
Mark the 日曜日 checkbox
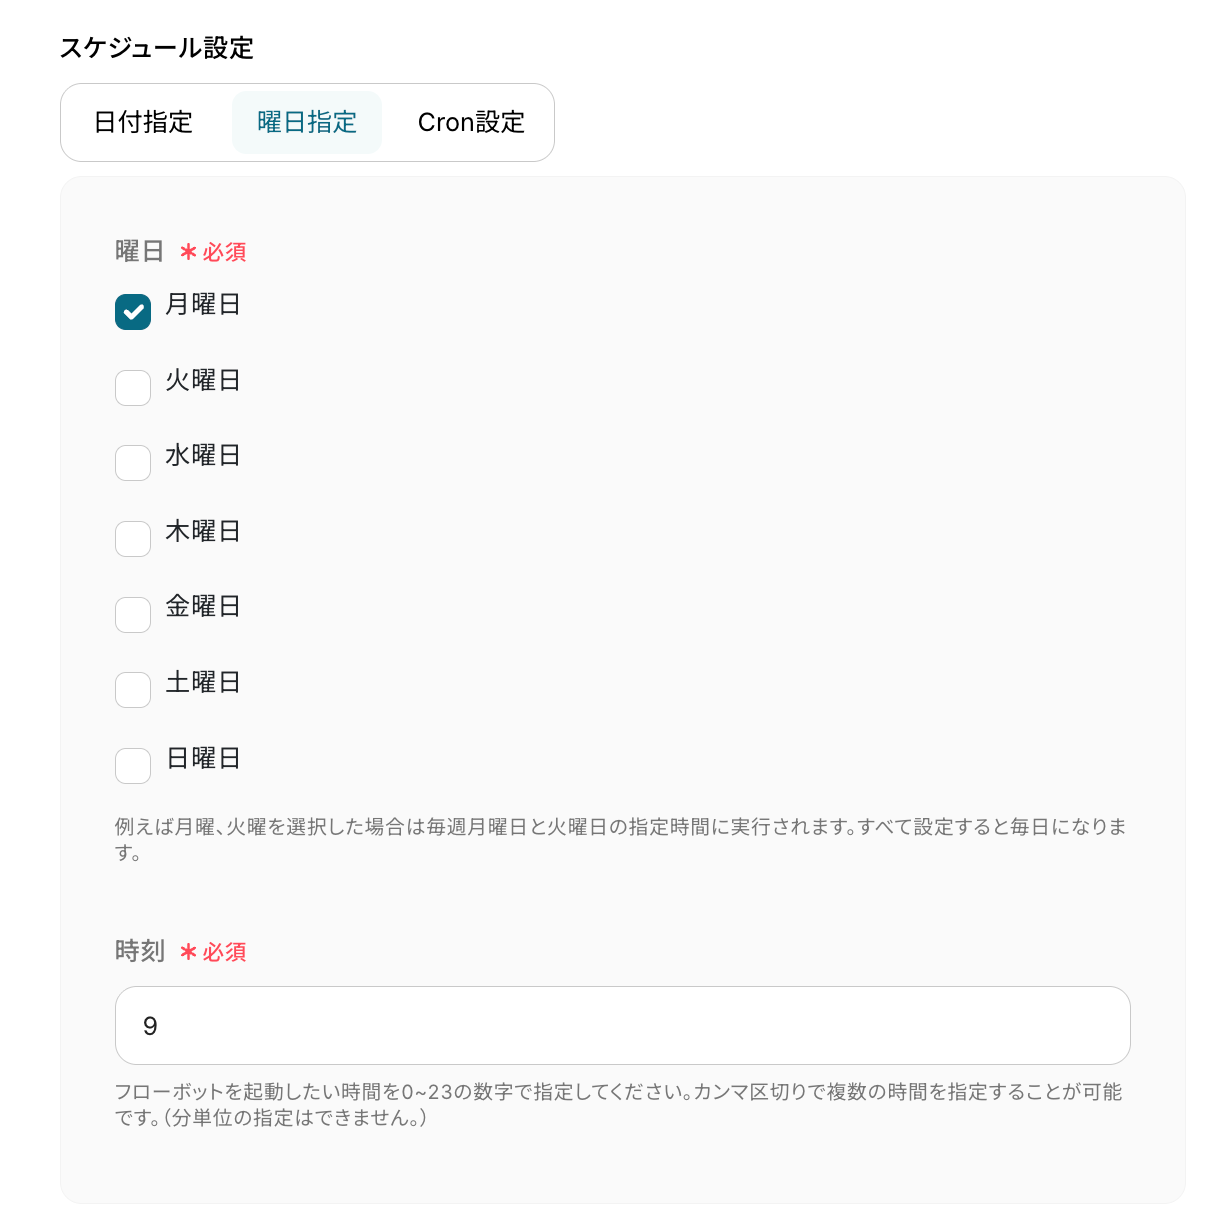(133, 766)
